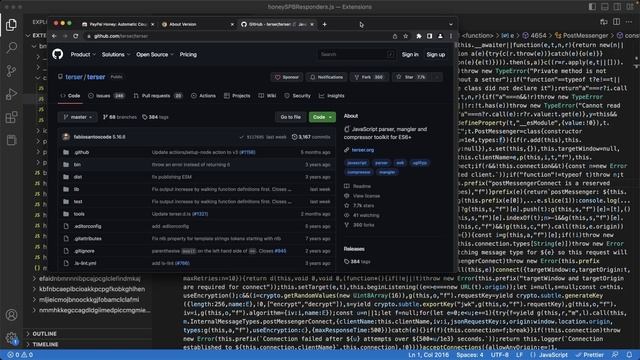Viewport: 640px width, 360px height.
Task: Open new browser tab with plus icon
Action: [x=324, y=24]
